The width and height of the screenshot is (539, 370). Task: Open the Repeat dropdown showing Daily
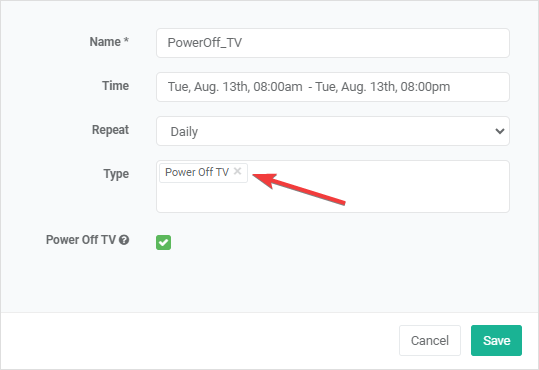click(x=333, y=131)
